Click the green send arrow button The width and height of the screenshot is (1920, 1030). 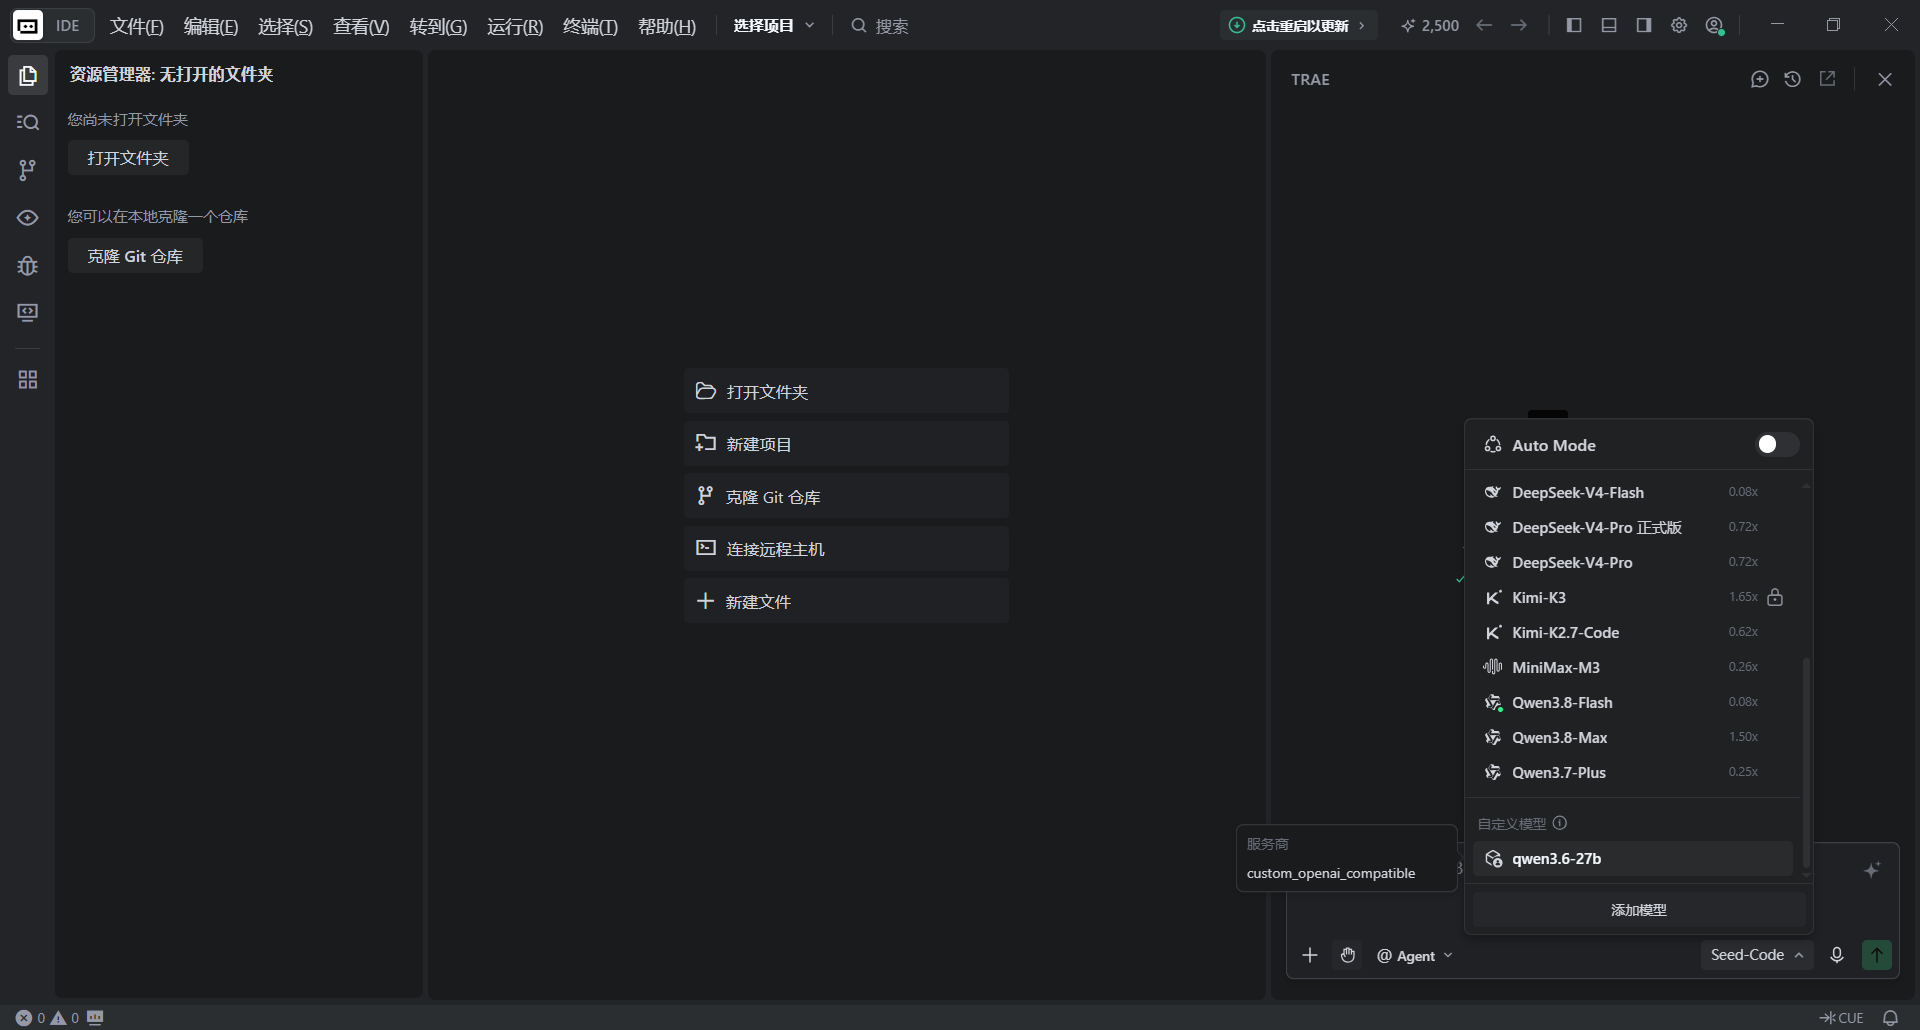point(1877,955)
